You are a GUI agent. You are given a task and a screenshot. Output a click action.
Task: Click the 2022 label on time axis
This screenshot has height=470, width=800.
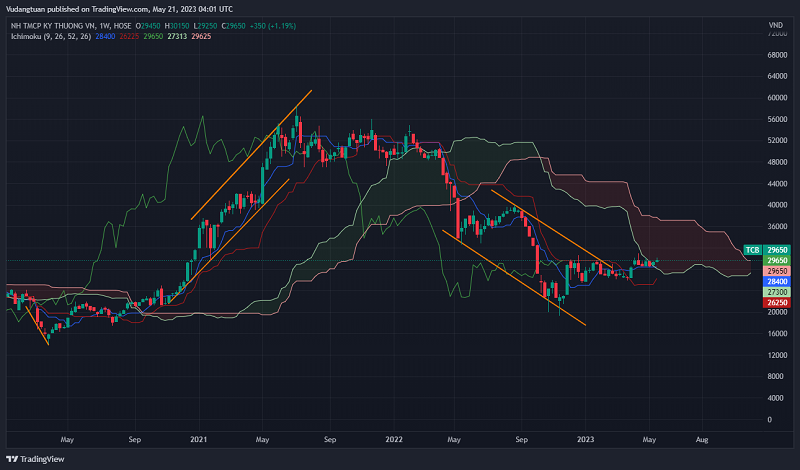coord(394,438)
